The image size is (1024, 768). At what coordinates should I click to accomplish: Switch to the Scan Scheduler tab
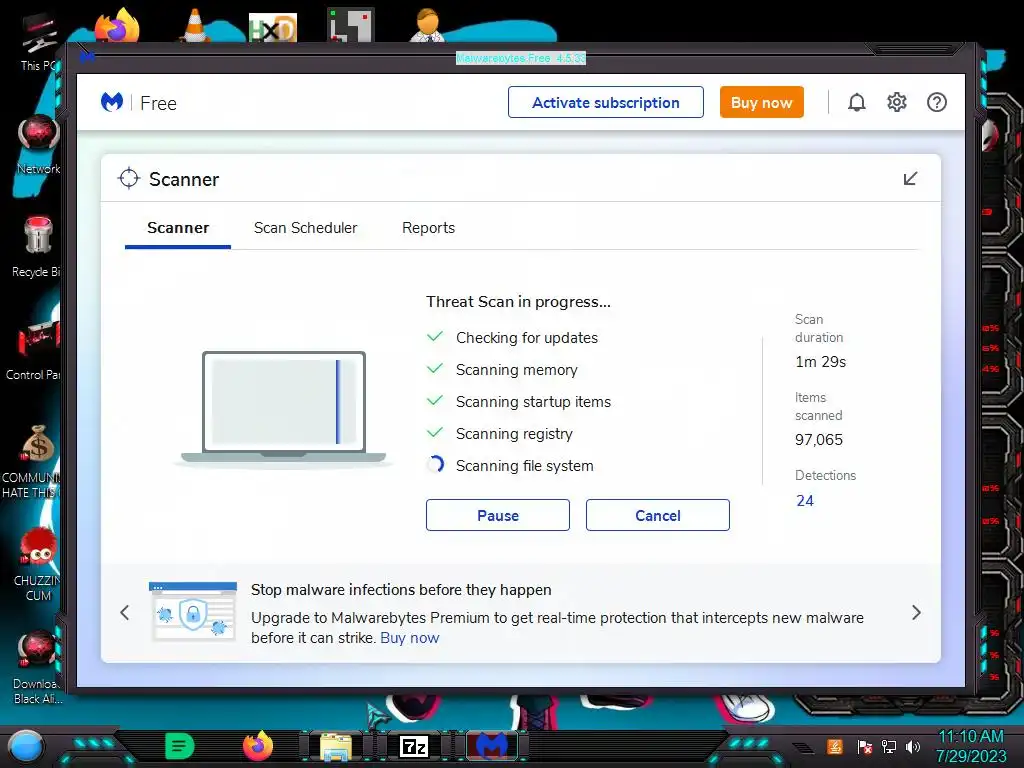(x=306, y=228)
